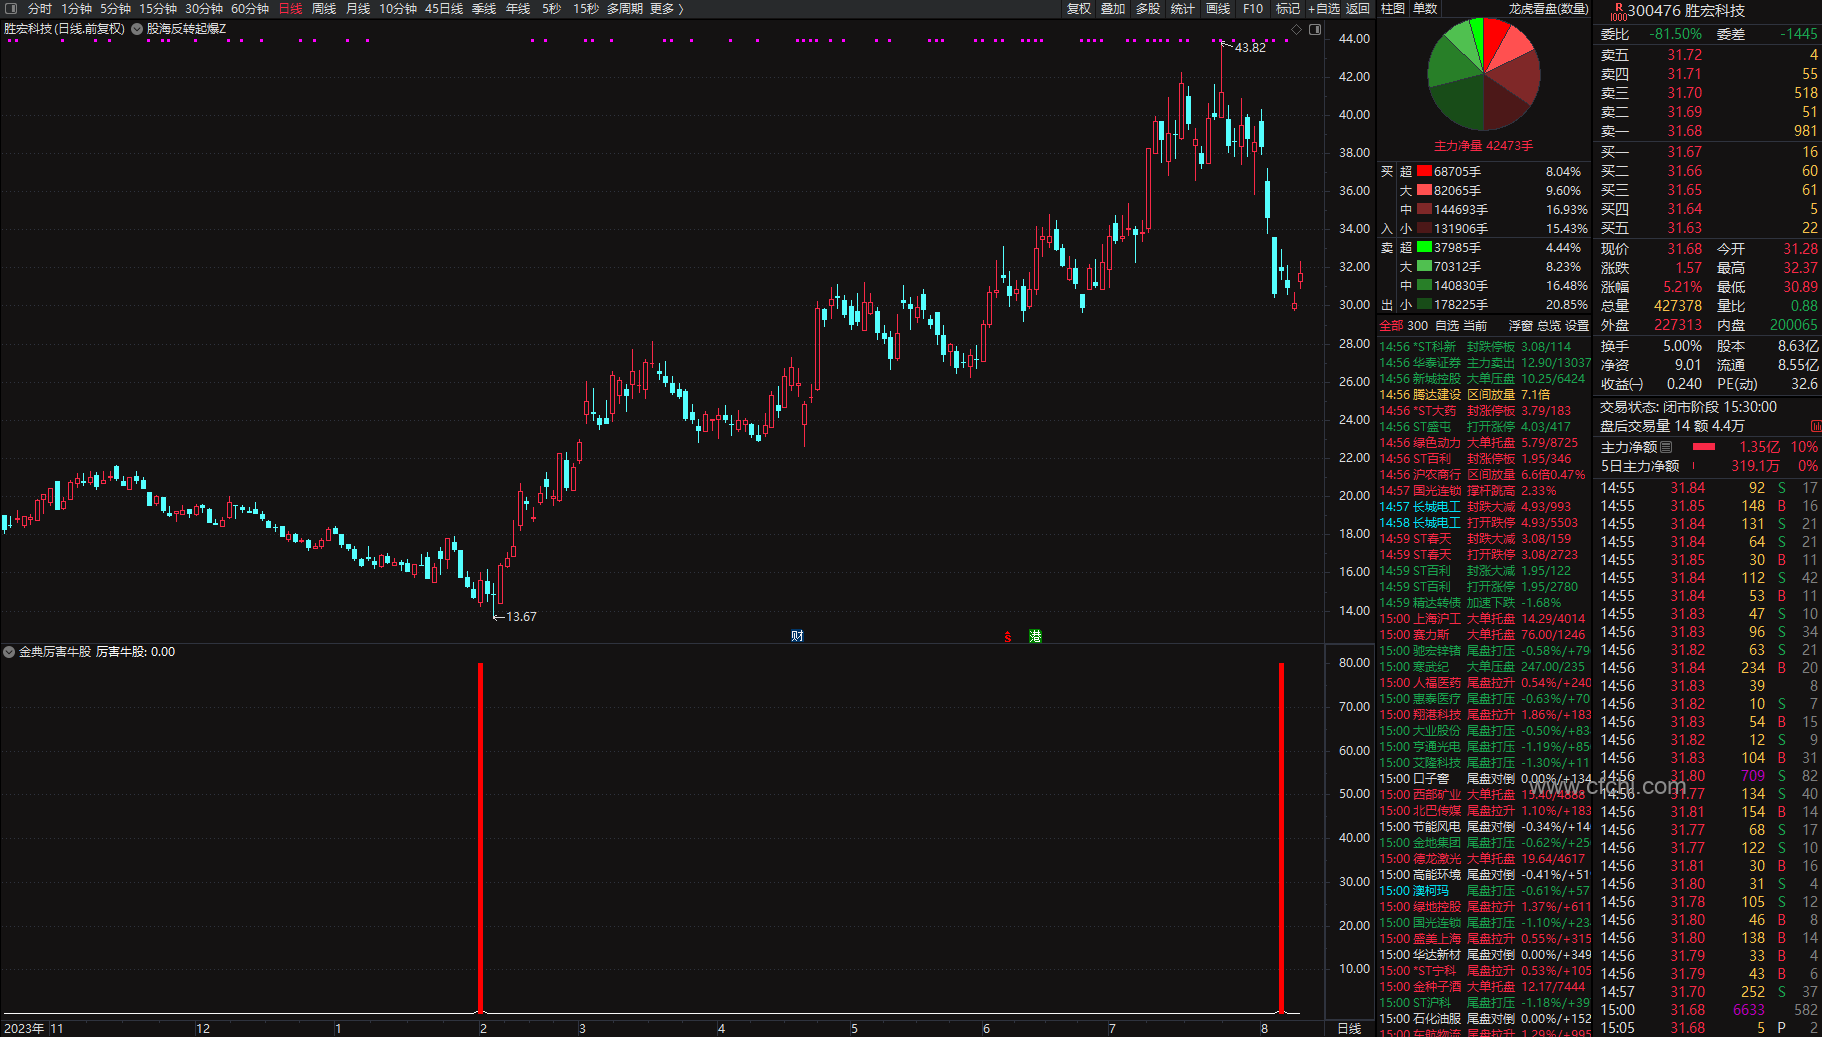This screenshot has width=1822, height=1037.
Task: Expand the 更多 periods menu
Action: click(x=667, y=8)
